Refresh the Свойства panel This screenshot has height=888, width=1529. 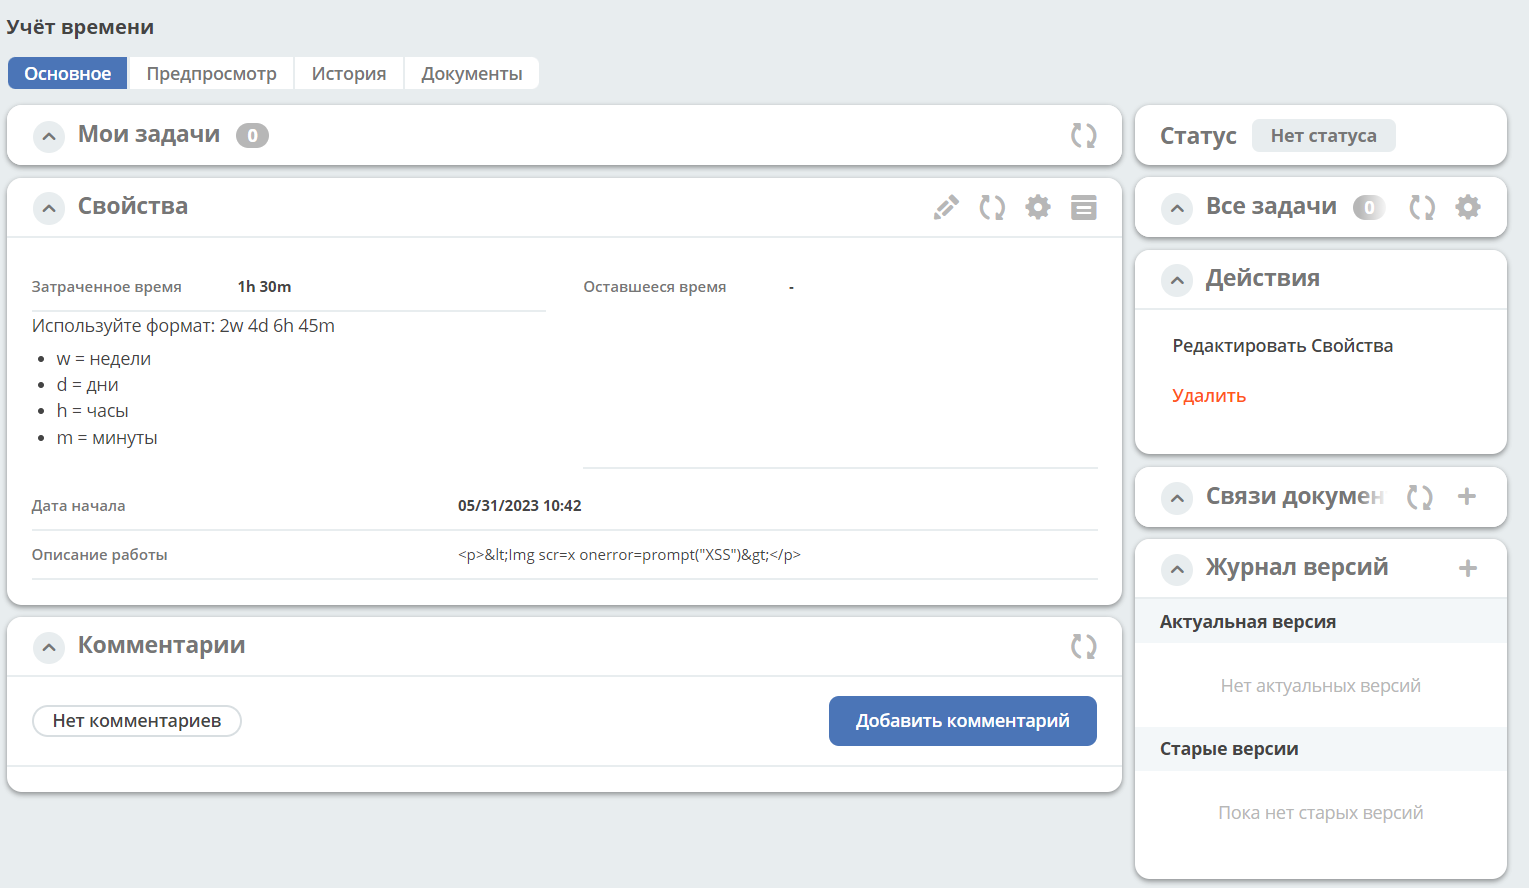pyautogui.click(x=992, y=207)
